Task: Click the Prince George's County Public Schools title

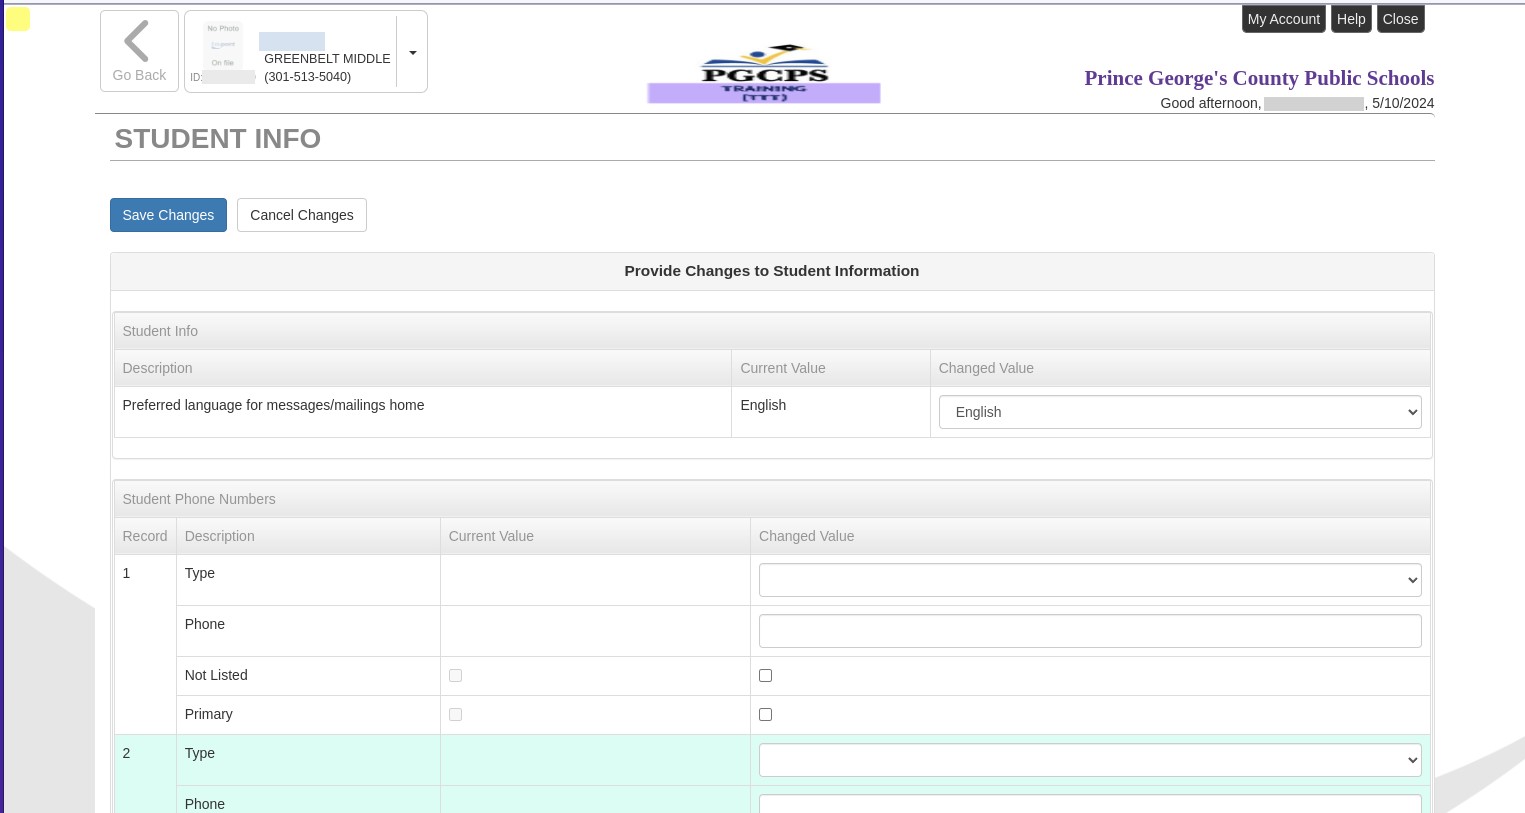Action: 1258,78
